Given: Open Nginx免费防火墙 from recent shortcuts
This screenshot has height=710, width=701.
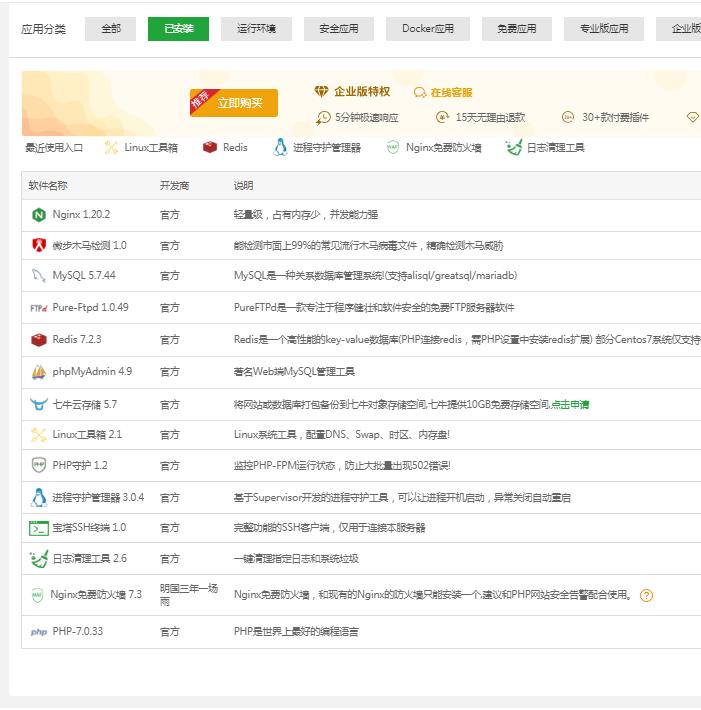Looking at the screenshot, I should tap(443, 148).
